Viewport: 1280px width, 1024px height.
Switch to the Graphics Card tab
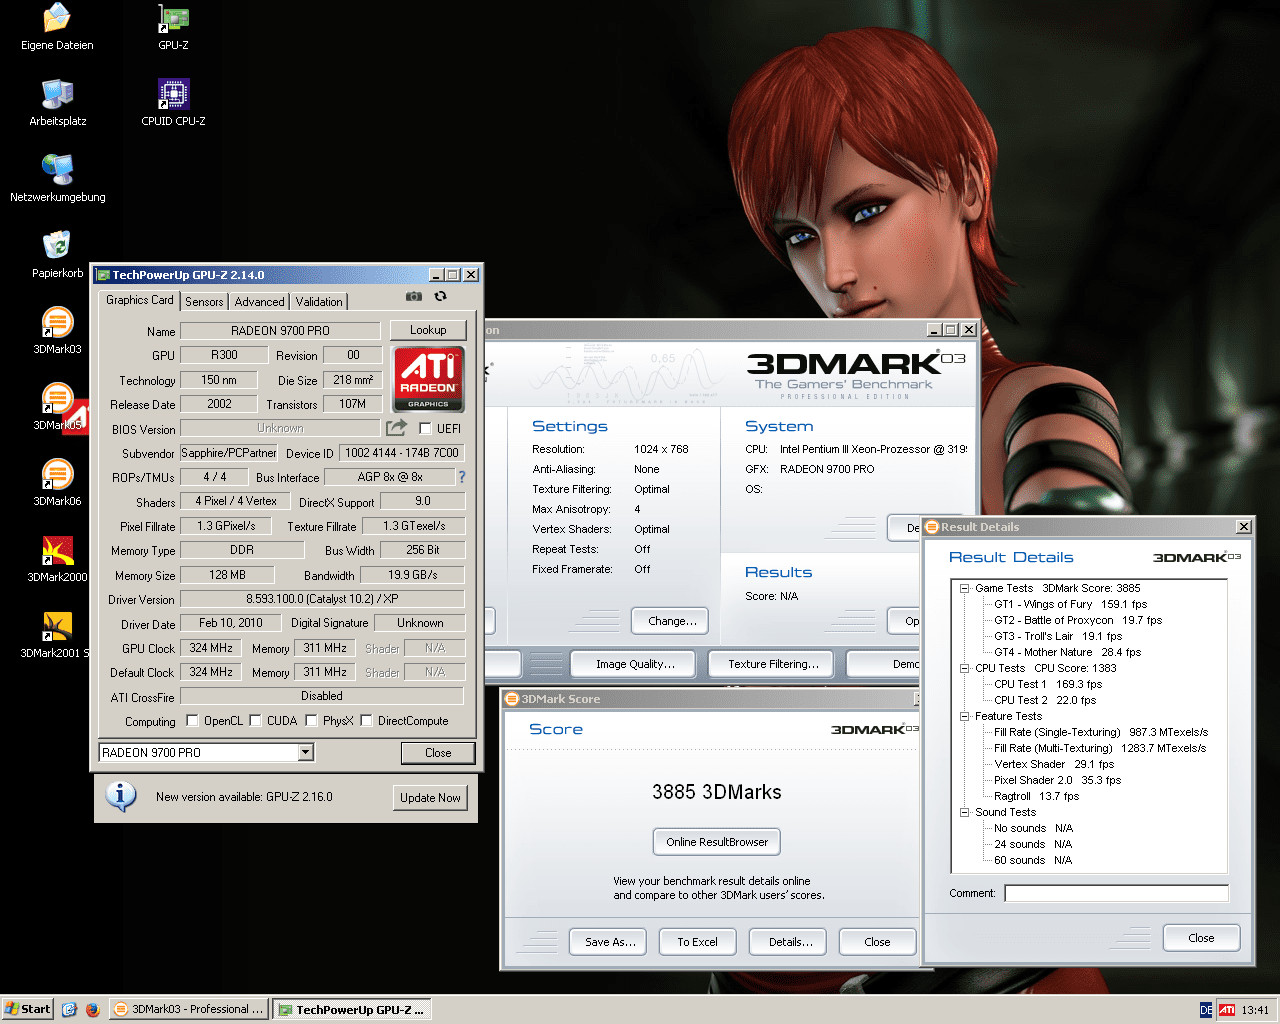tap(140, 300)
